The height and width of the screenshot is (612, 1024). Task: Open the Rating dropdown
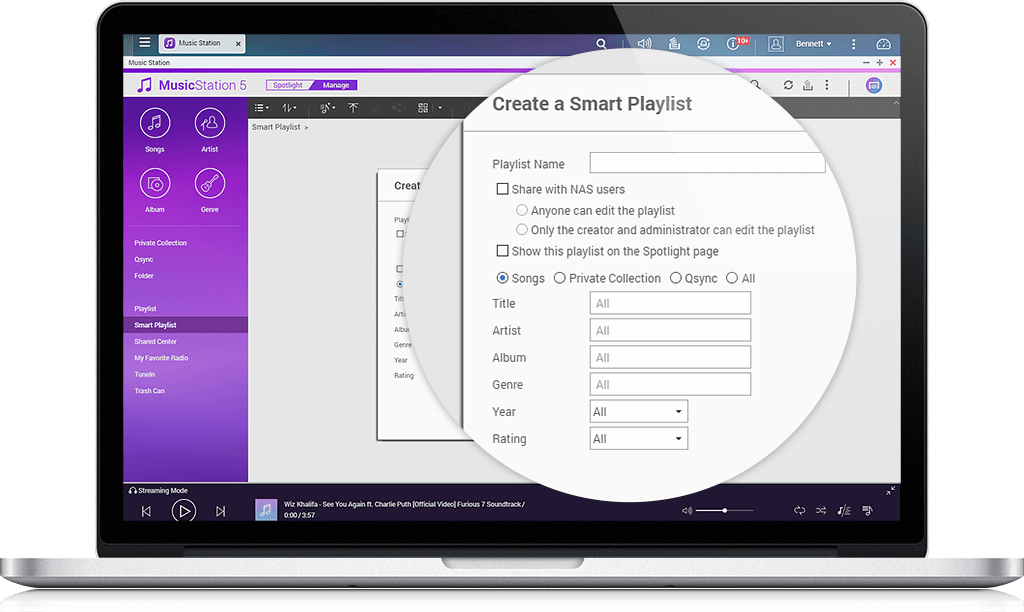(x=638, y=438)
